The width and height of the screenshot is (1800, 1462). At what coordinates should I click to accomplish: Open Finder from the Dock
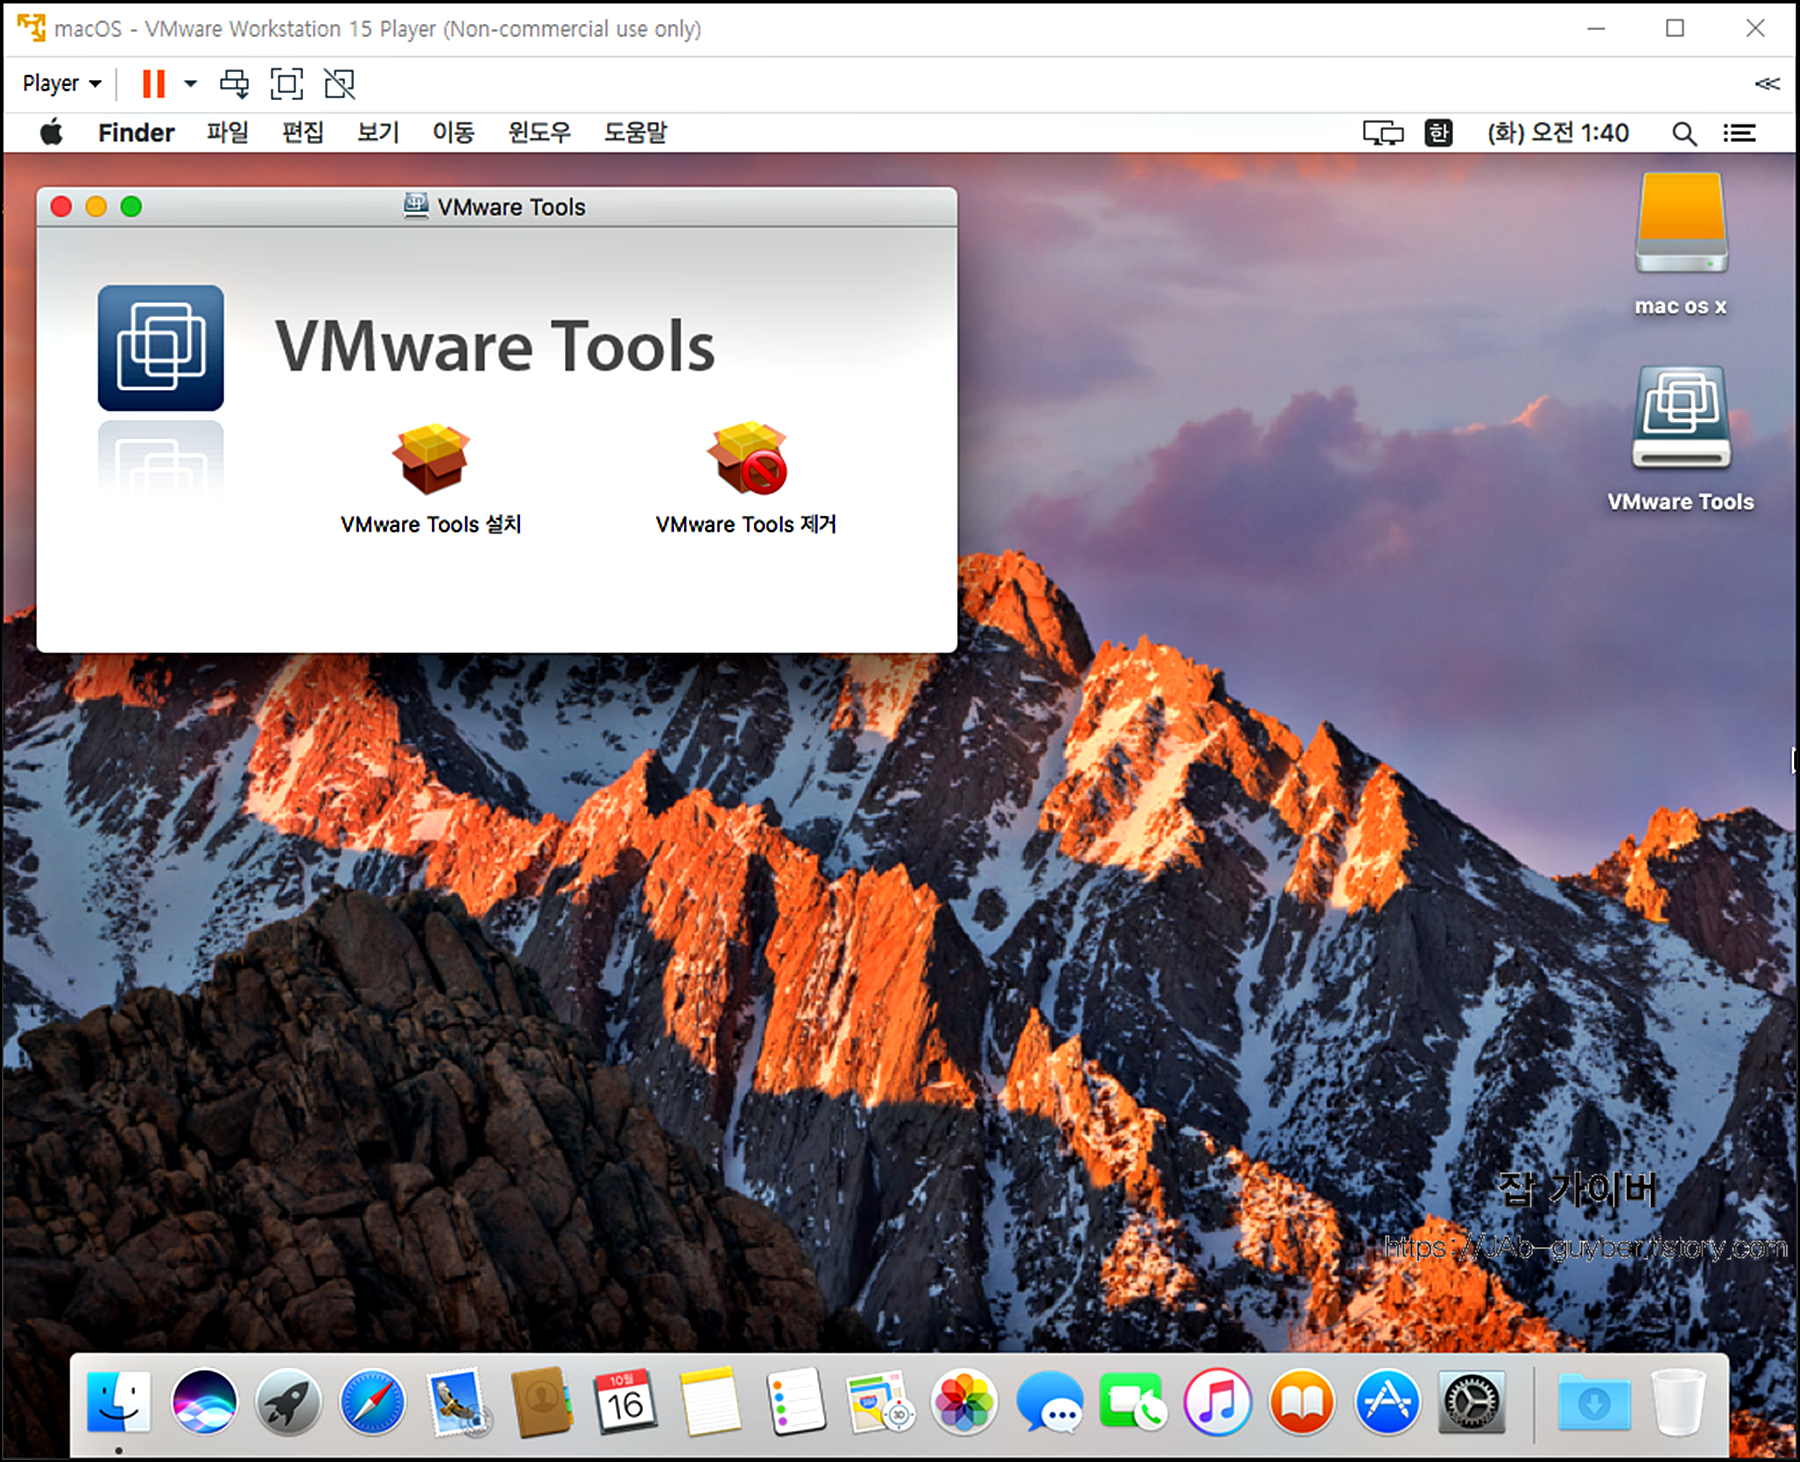click(x=119, y=1402)
